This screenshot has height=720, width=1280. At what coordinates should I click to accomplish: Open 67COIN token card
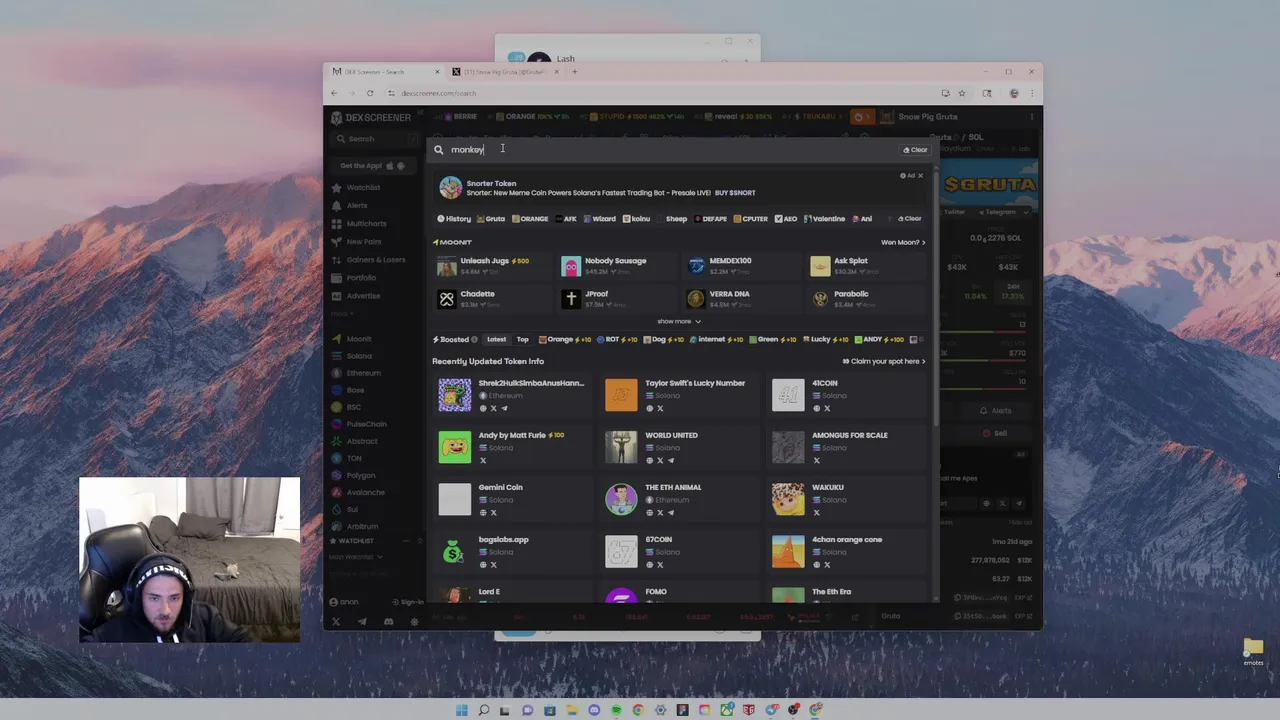click(680, 551)
